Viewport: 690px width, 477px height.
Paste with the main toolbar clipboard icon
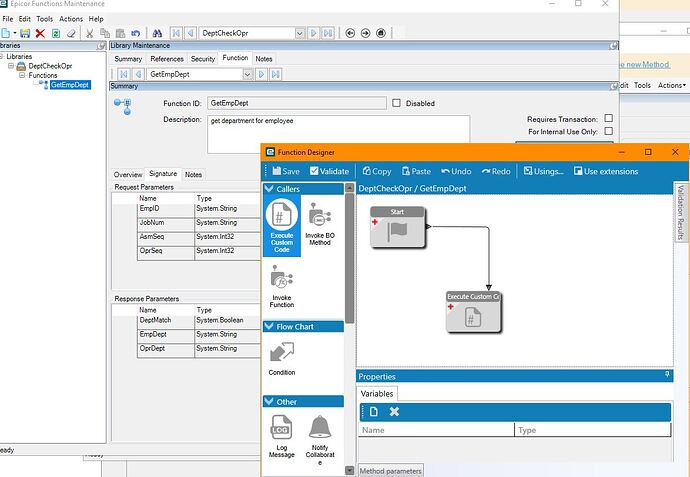point(120,33)
